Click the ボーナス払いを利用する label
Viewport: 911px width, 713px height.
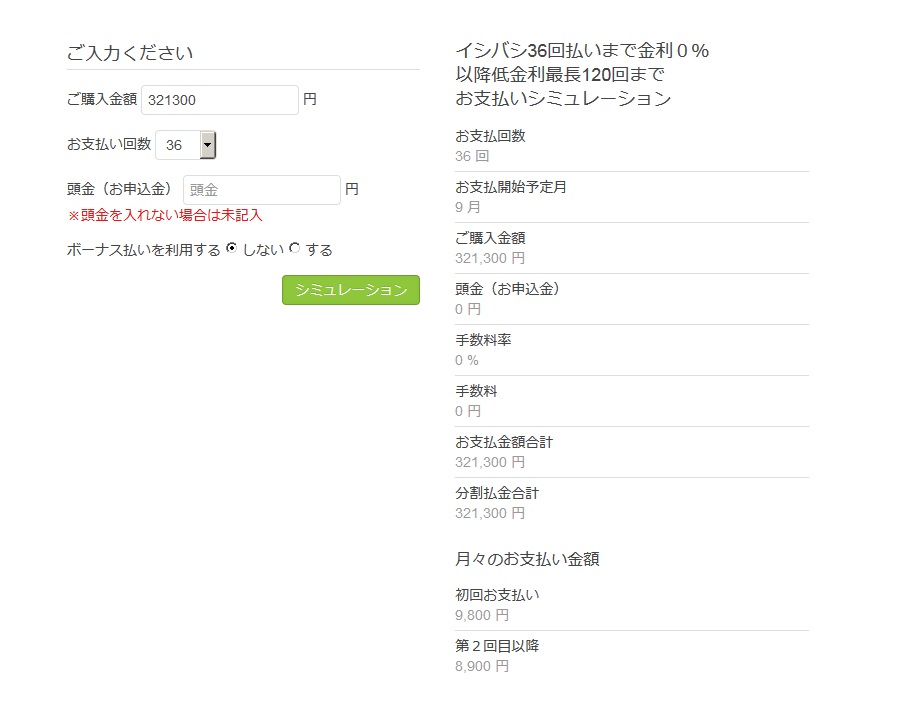tap(144, 250)
